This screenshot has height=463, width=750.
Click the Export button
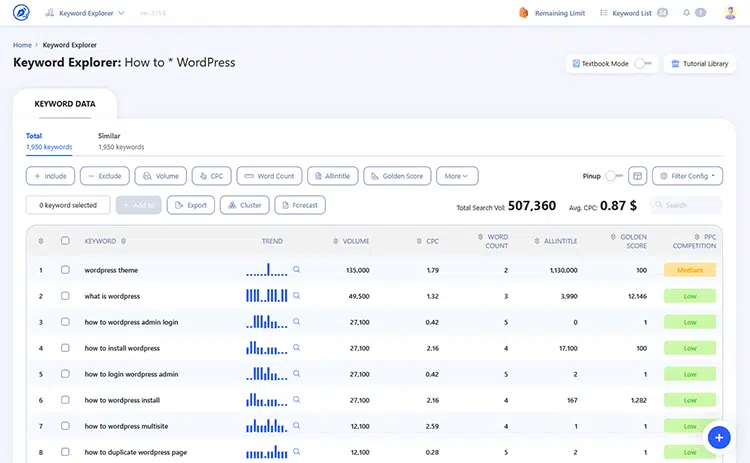pyautogui.click(x=191, y=205)
